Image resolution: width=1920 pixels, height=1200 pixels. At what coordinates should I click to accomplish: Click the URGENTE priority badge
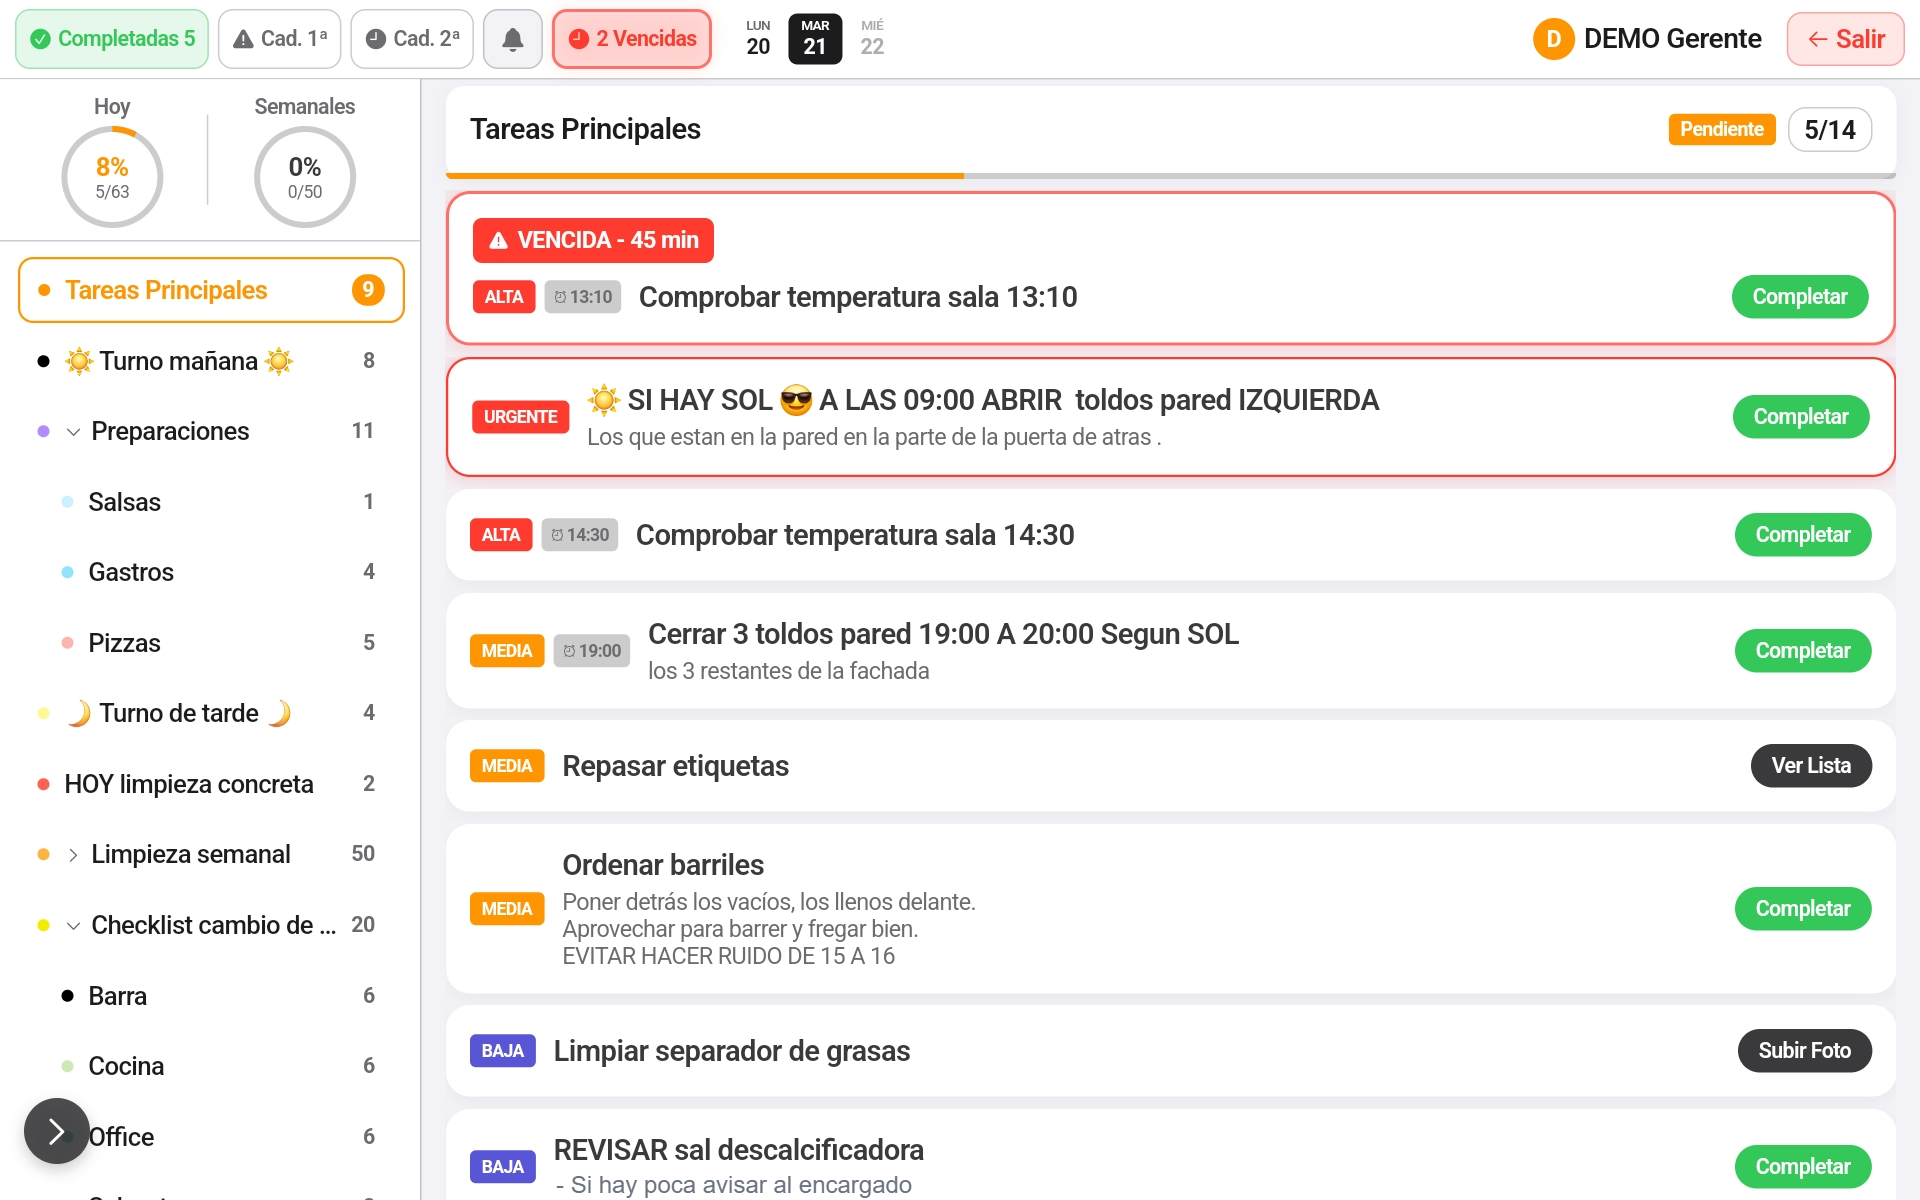521,417
